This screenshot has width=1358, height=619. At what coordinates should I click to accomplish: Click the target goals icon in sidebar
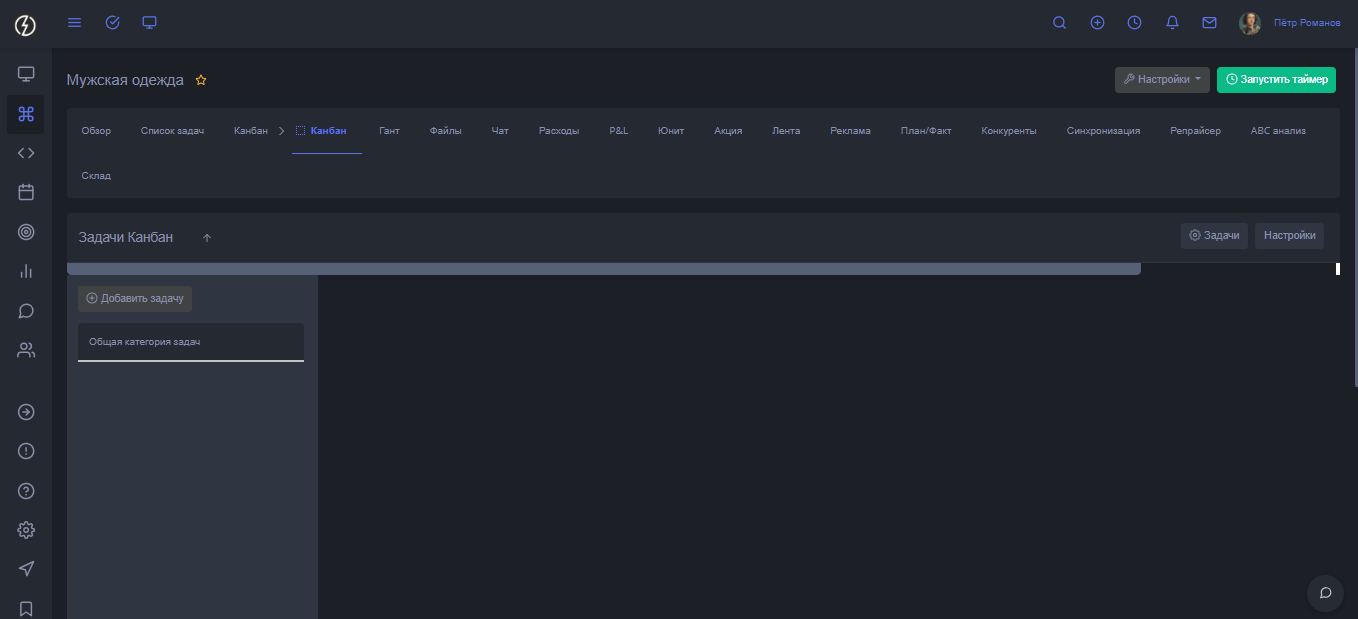point(26,232)
